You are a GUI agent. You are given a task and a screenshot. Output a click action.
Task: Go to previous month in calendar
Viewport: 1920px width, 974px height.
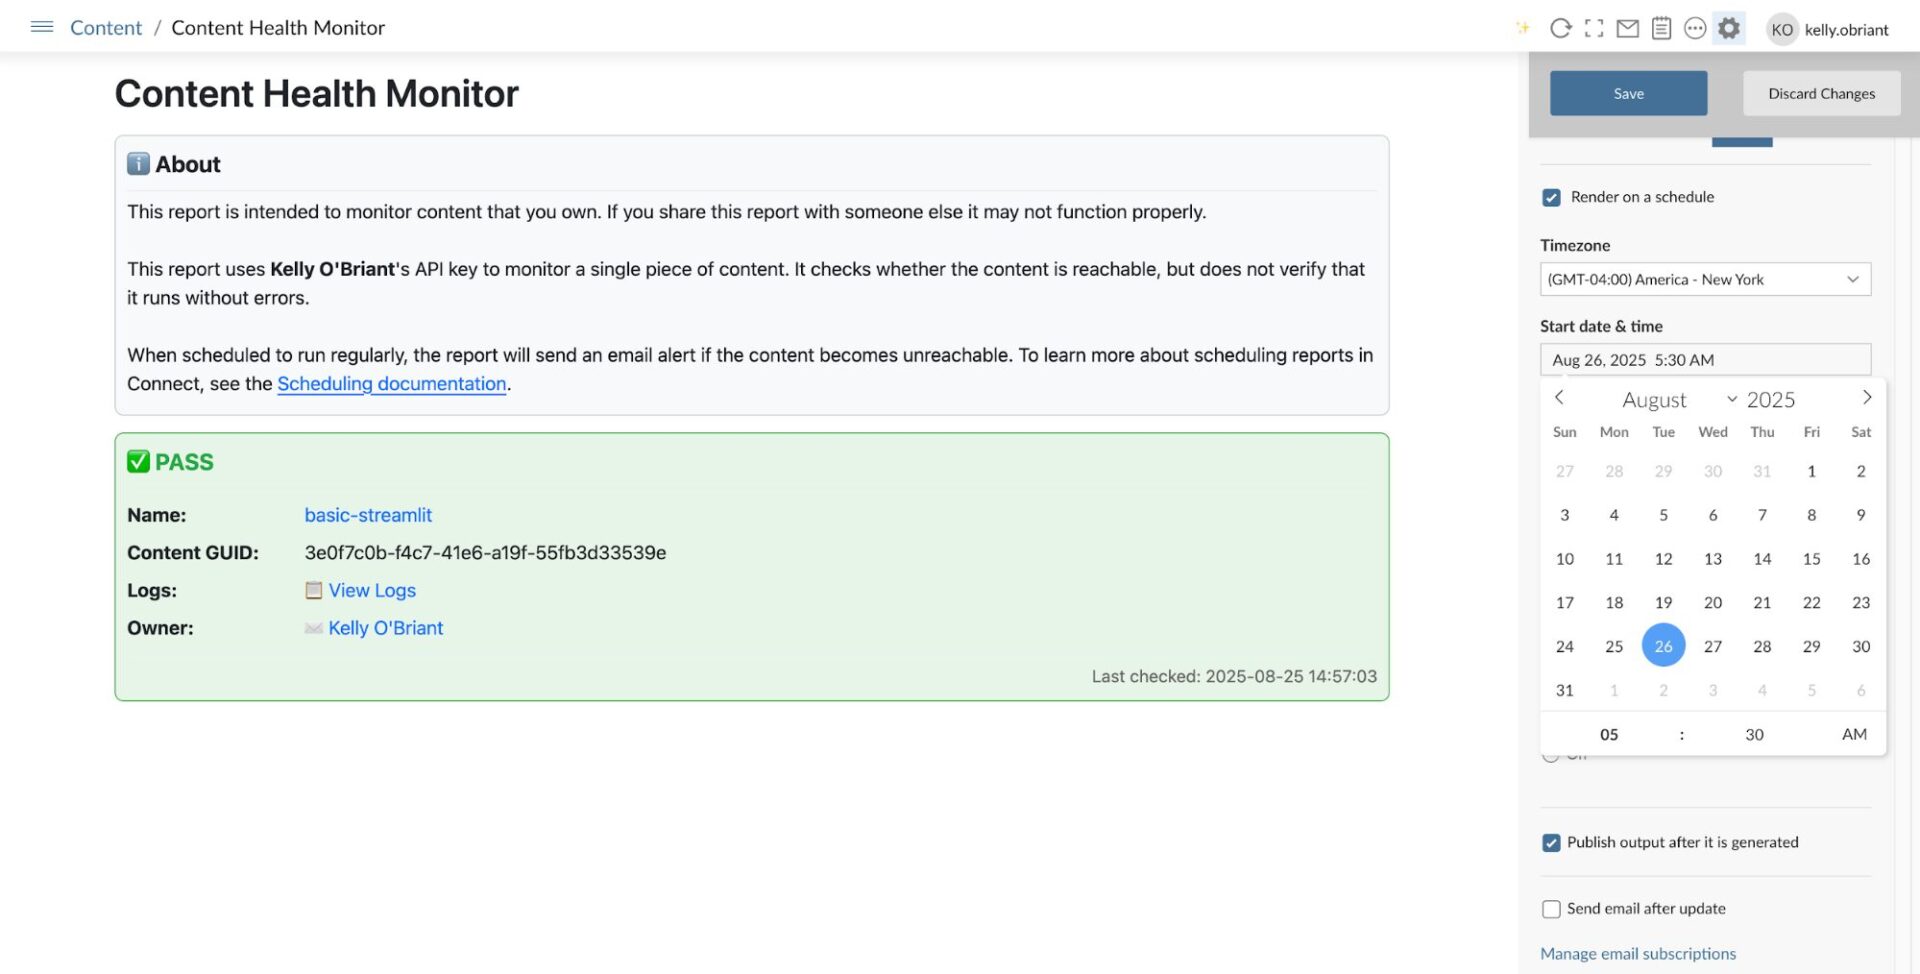pos(1559,398)
